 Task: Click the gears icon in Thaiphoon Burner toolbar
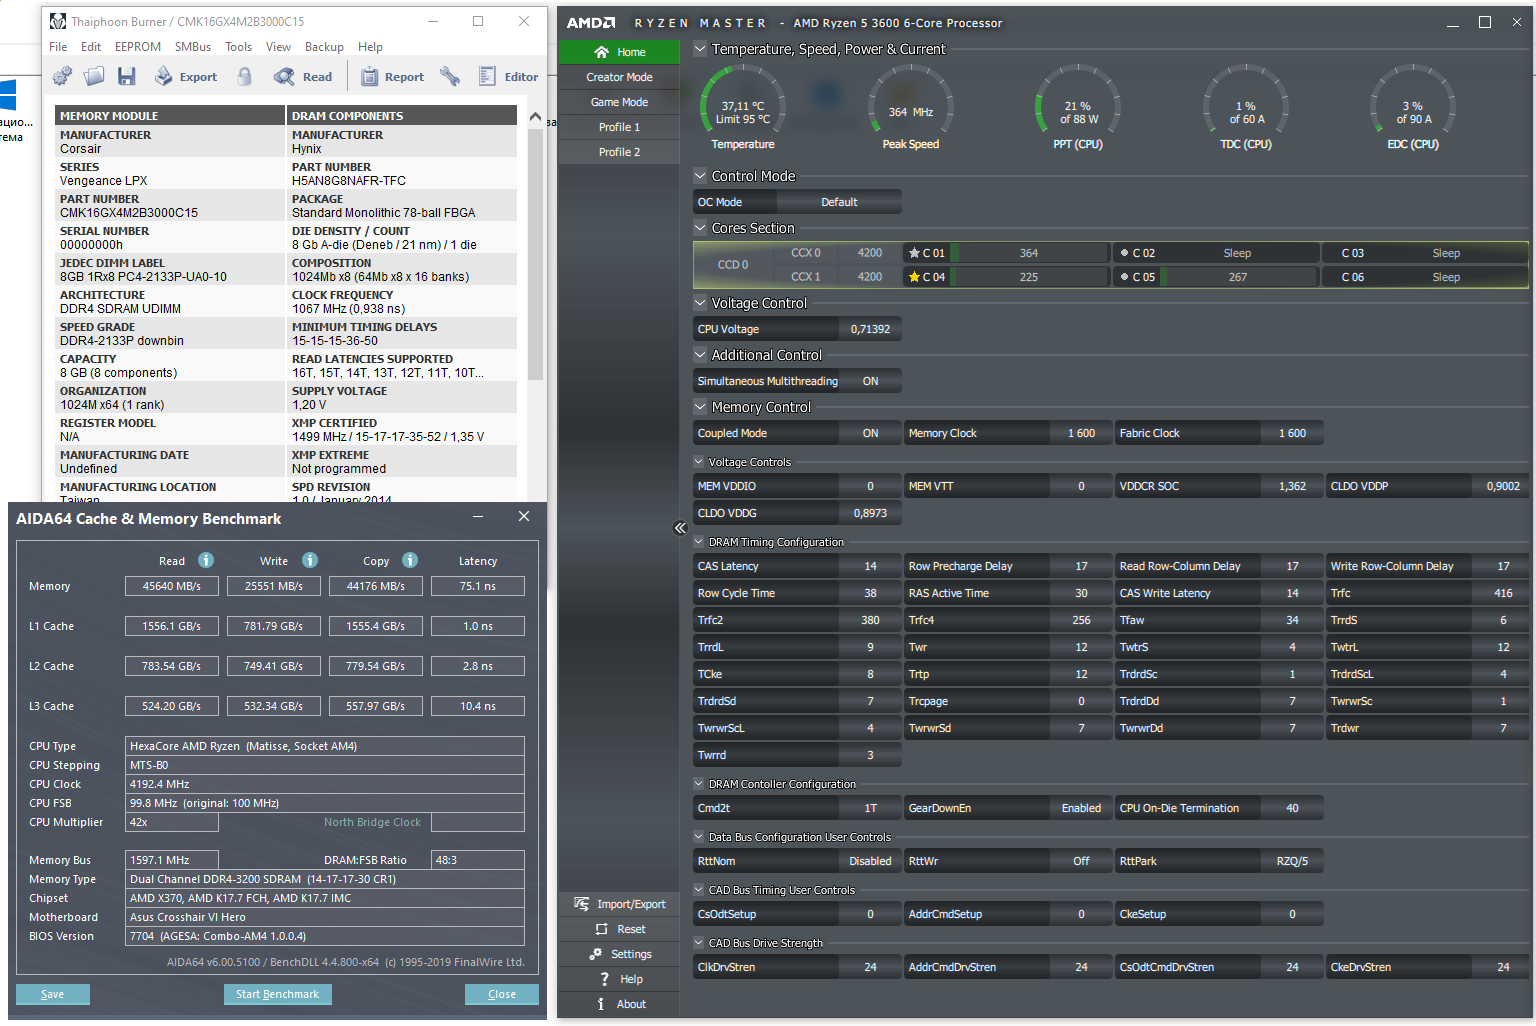pyautogui.click(x=62, y=76)
